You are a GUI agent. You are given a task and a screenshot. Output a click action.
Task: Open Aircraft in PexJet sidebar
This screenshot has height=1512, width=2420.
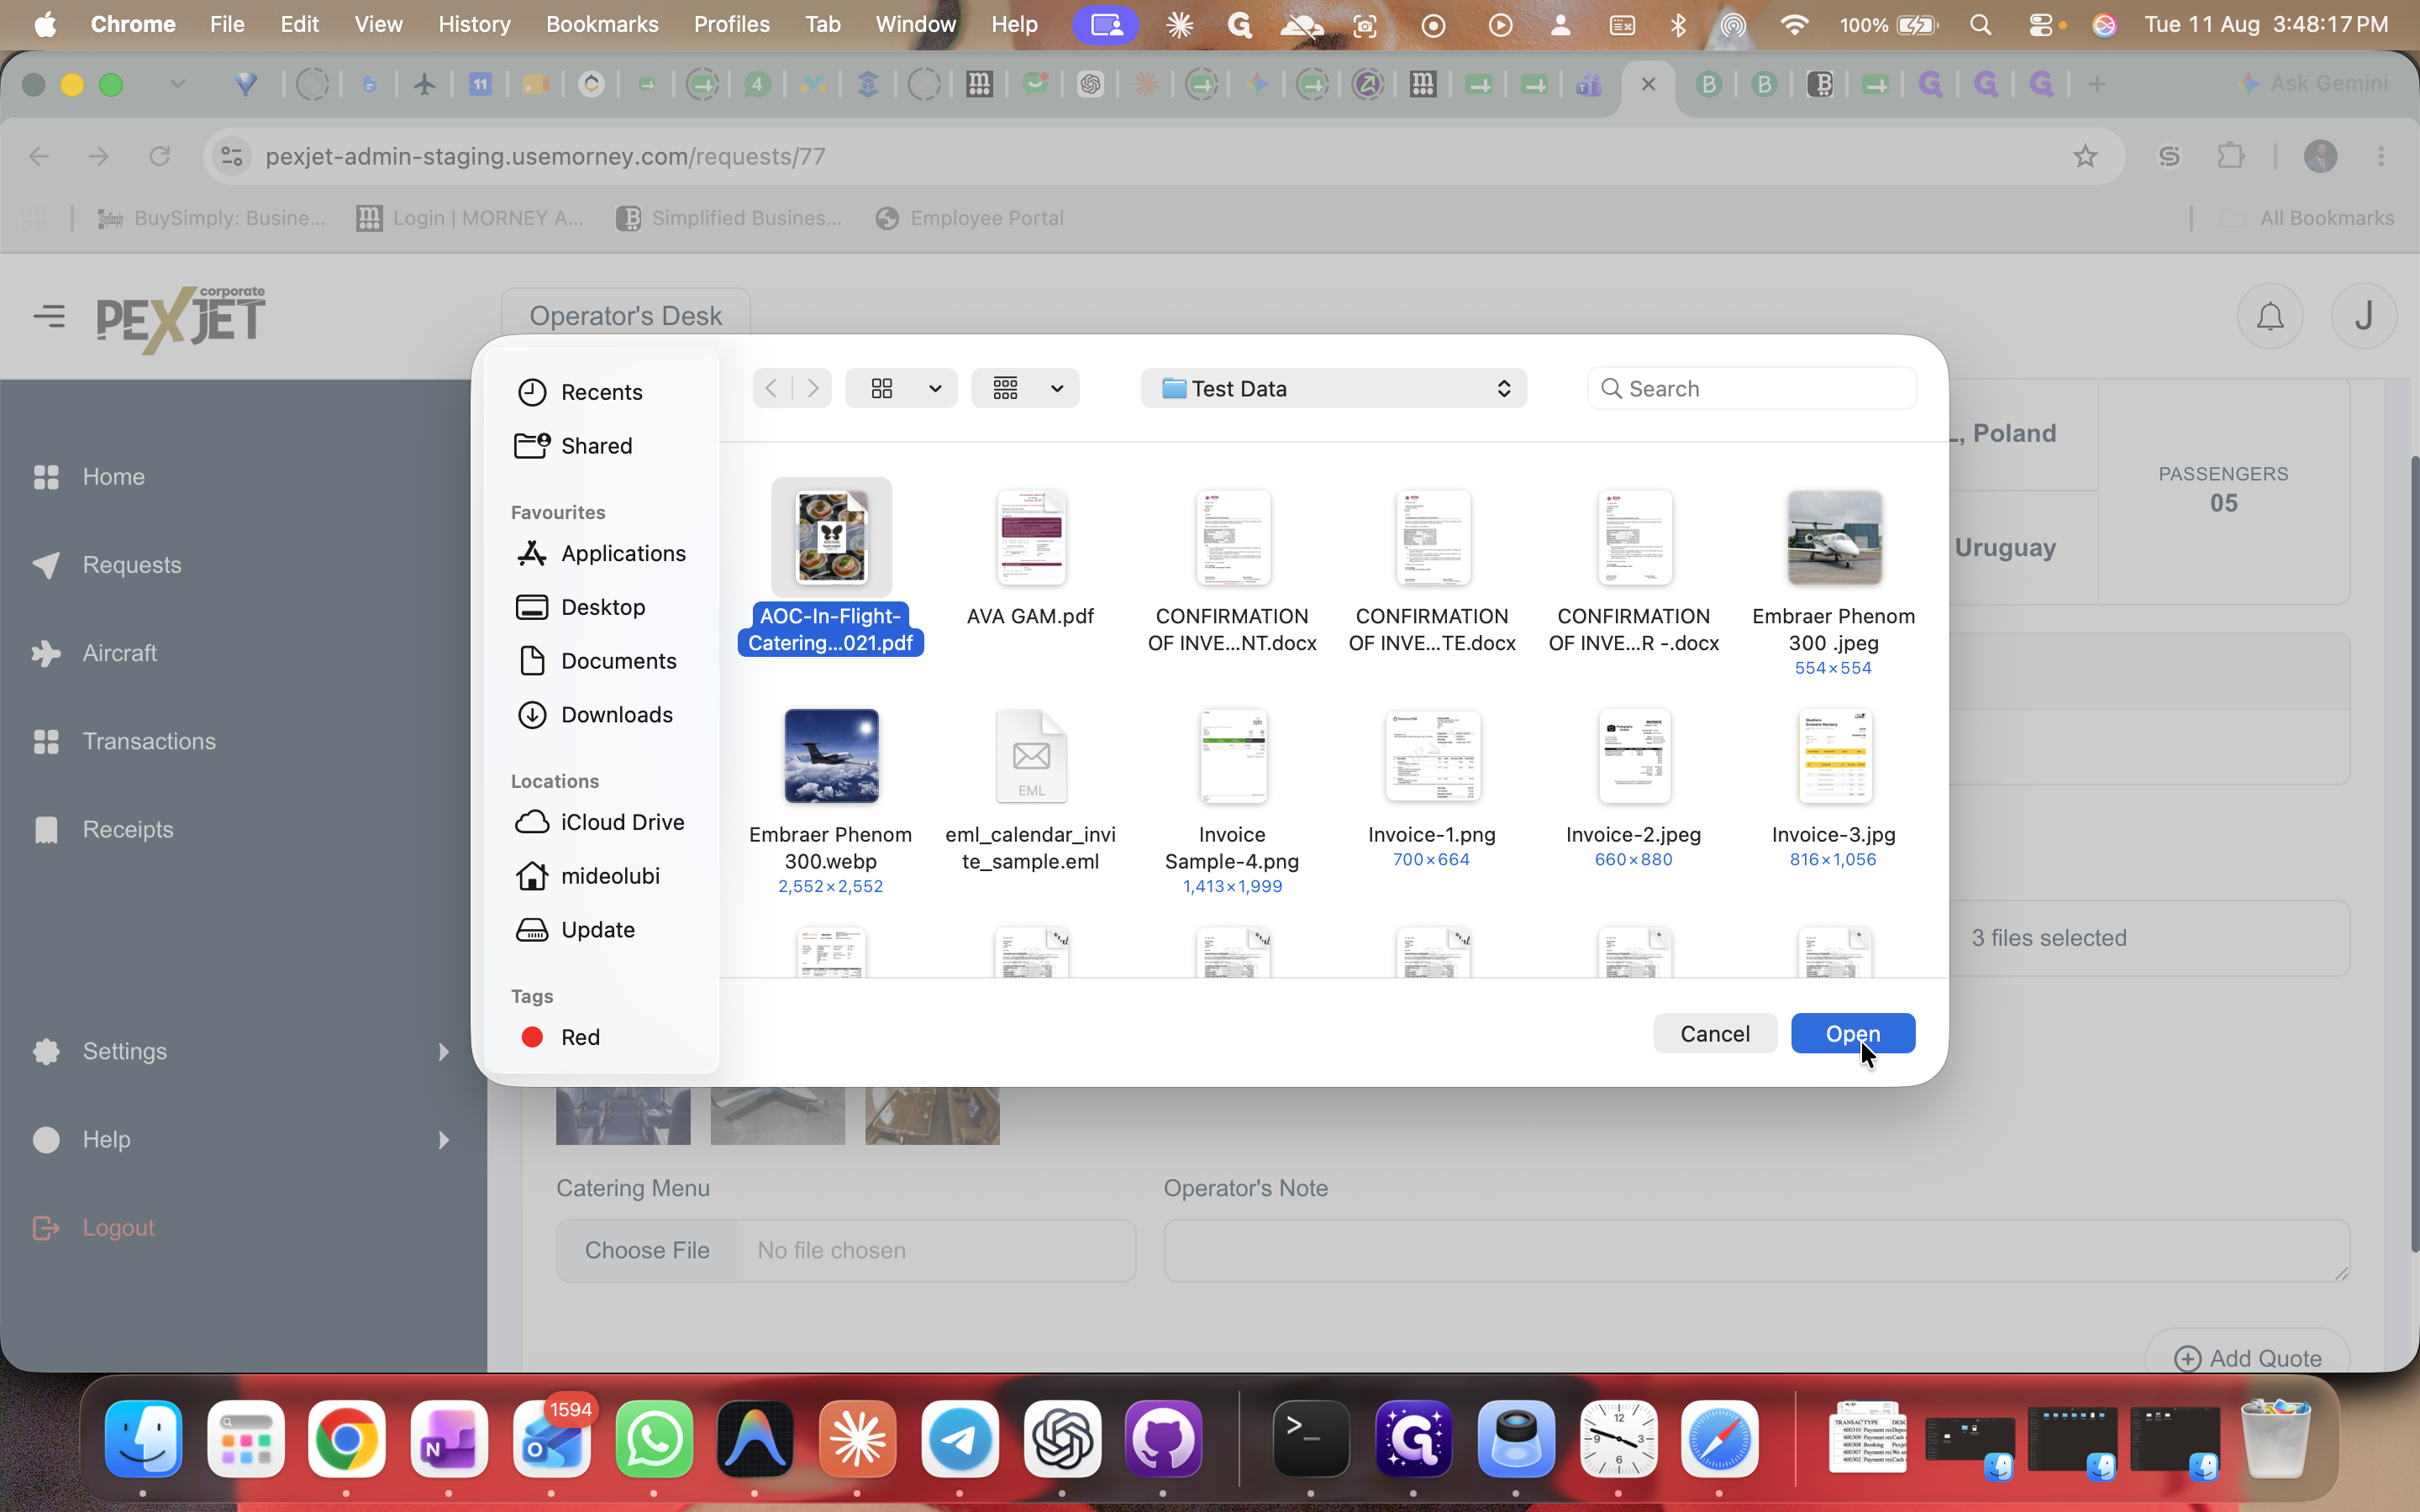pyautogui.click(x=119, y=653)
